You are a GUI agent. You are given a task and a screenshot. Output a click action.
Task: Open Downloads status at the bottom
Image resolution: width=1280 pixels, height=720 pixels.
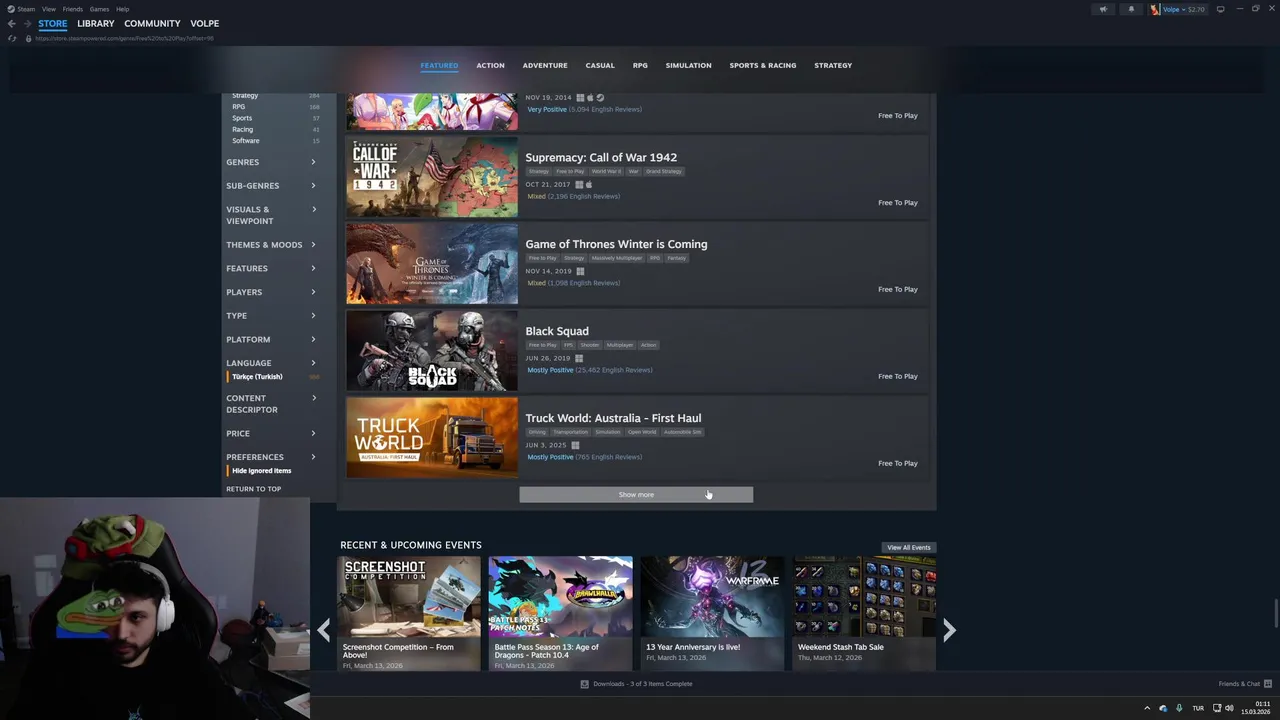click(636, 684)
